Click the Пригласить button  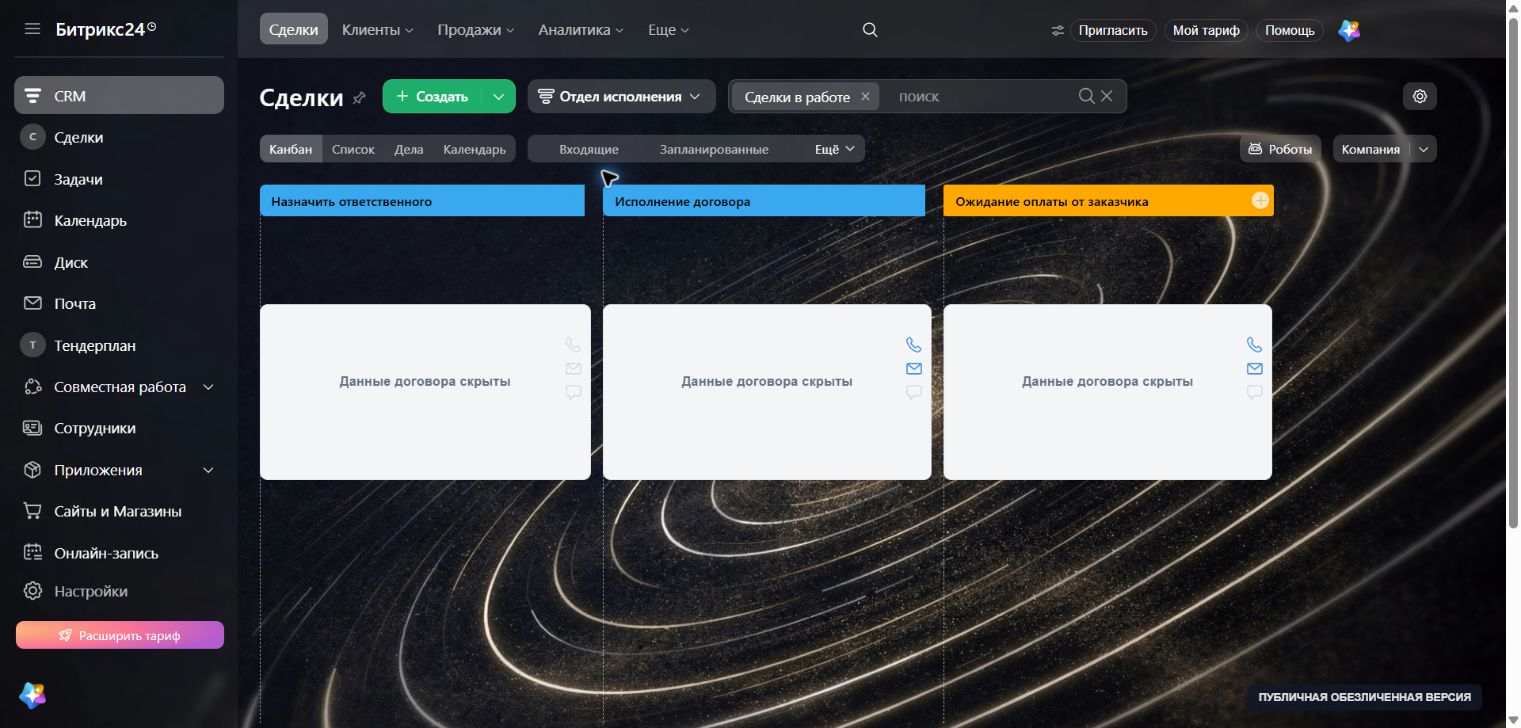(x=1113, y=30)
